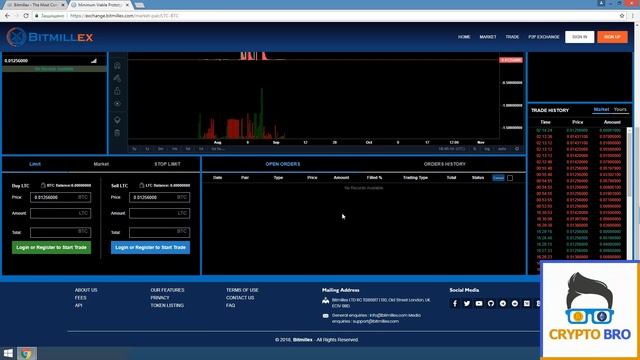Open the Windows Start menu

coord(8,353)
